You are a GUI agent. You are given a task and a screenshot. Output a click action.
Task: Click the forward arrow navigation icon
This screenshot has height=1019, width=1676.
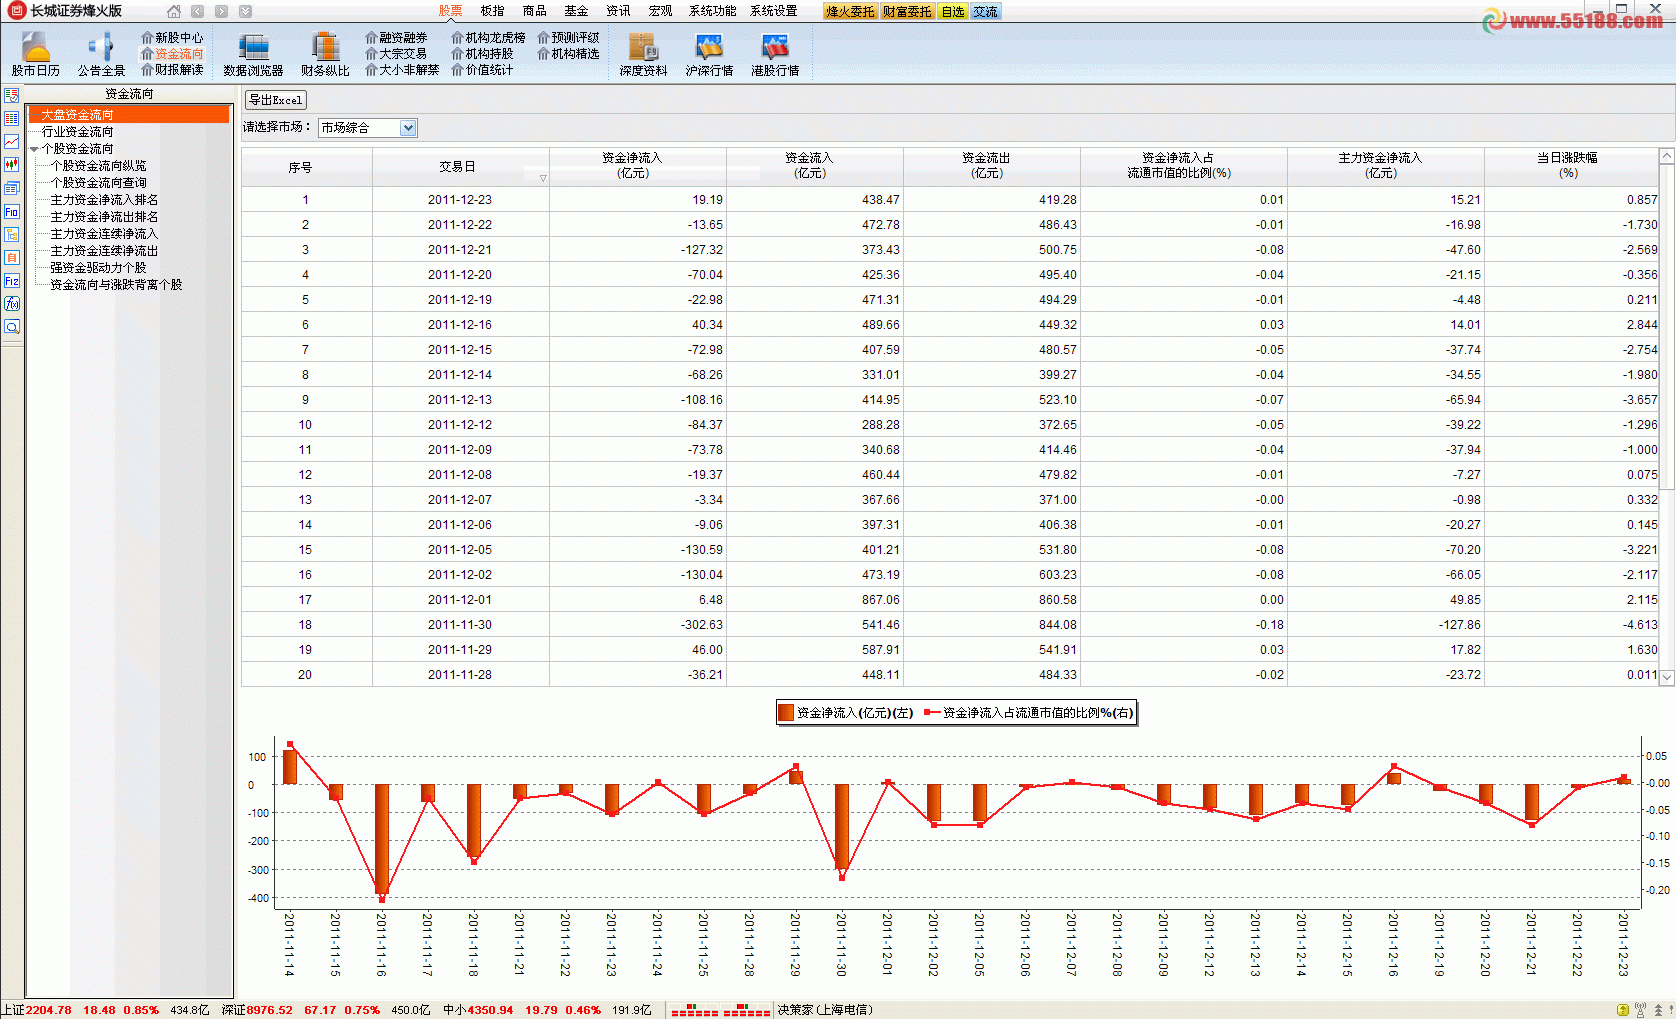tap(221, 11)
